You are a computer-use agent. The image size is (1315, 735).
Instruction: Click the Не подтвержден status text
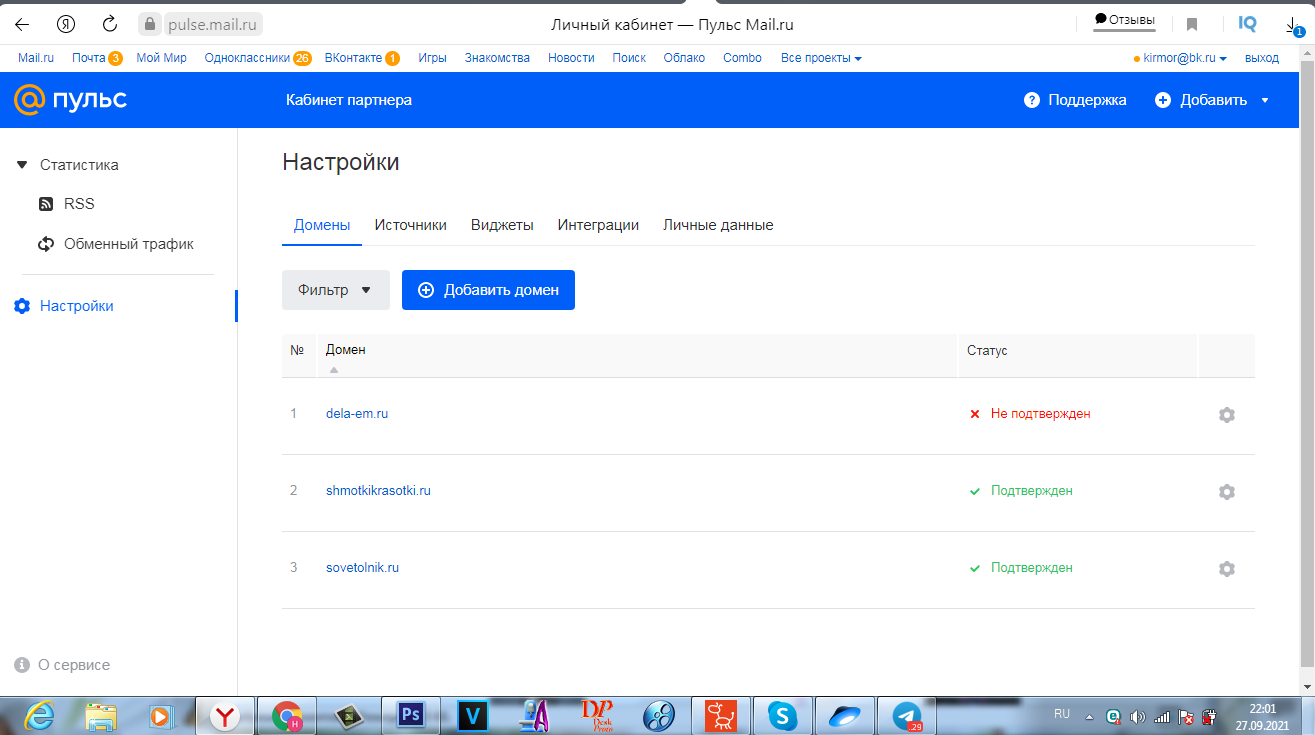tap(1040, 413)
